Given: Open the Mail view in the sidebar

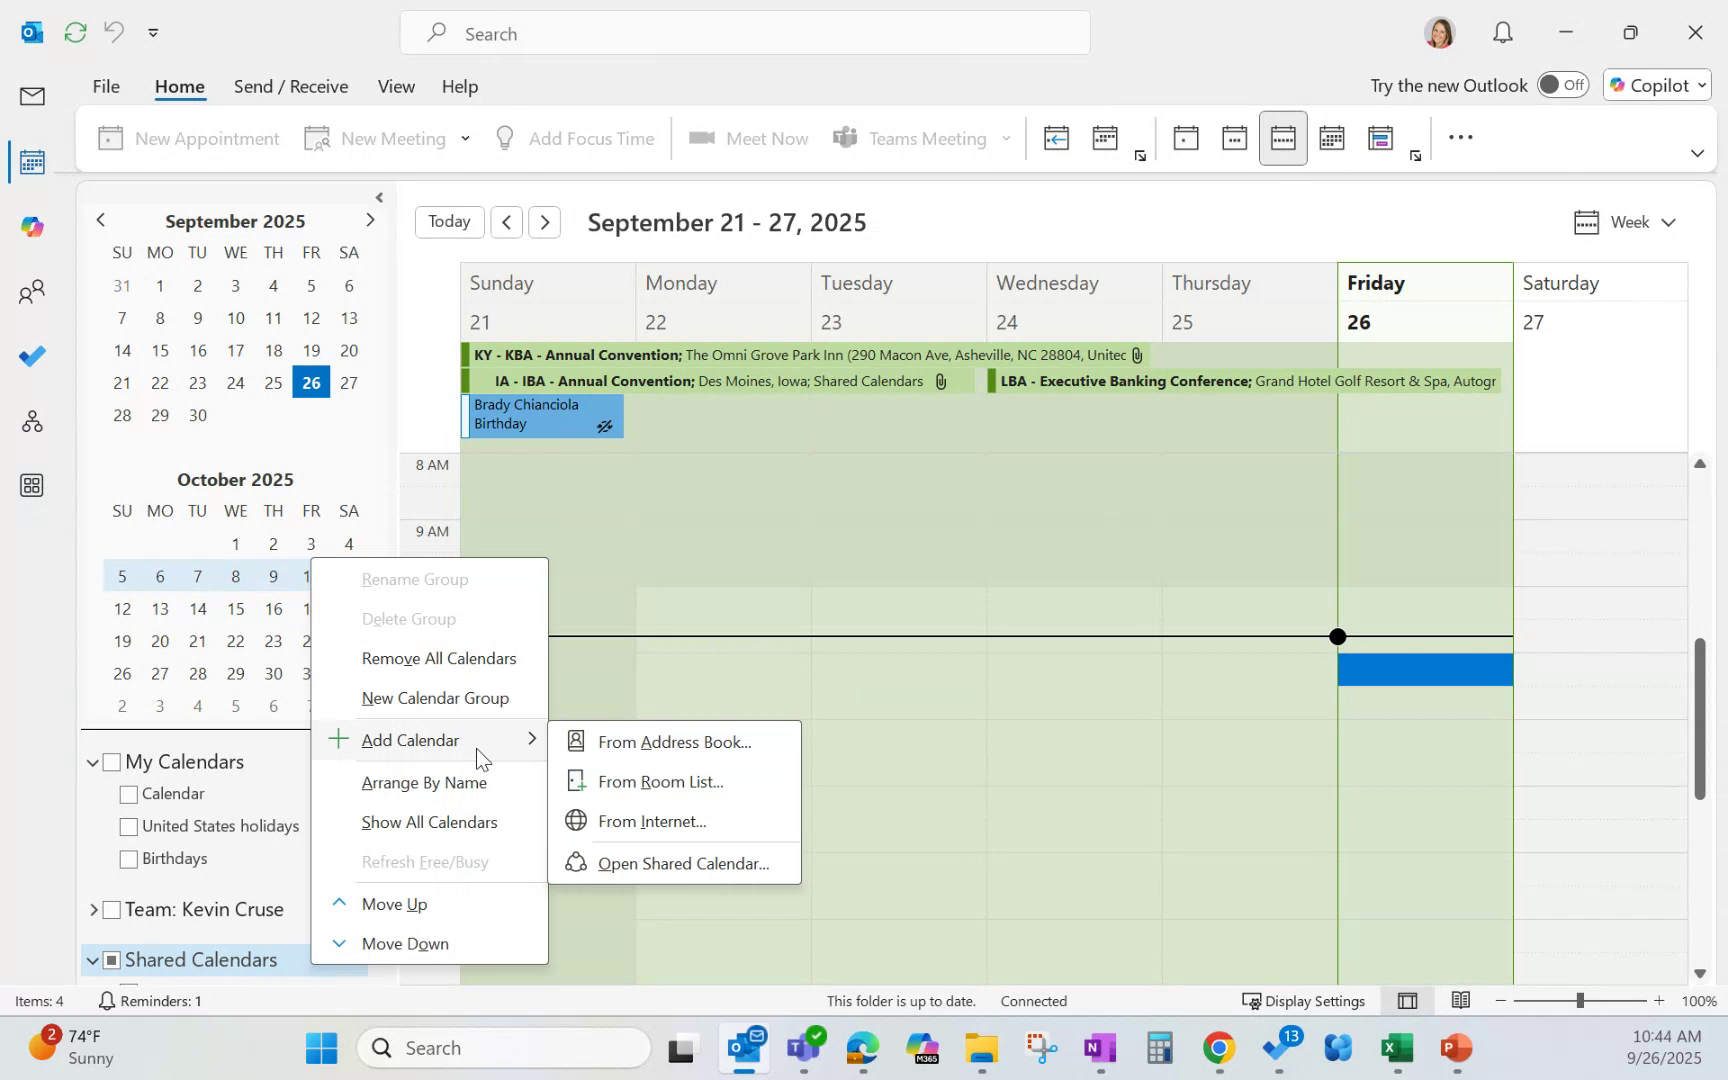Looking at the screenshot, I should pyautogui.click(x=31, y=96).
